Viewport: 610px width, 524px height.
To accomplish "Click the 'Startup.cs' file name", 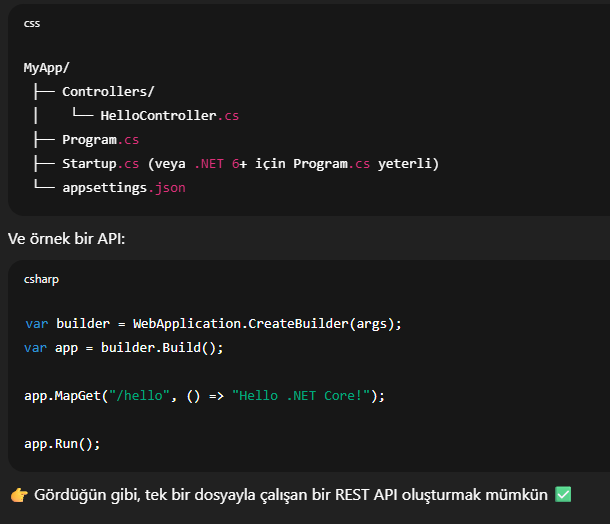I will coord(100,163).
